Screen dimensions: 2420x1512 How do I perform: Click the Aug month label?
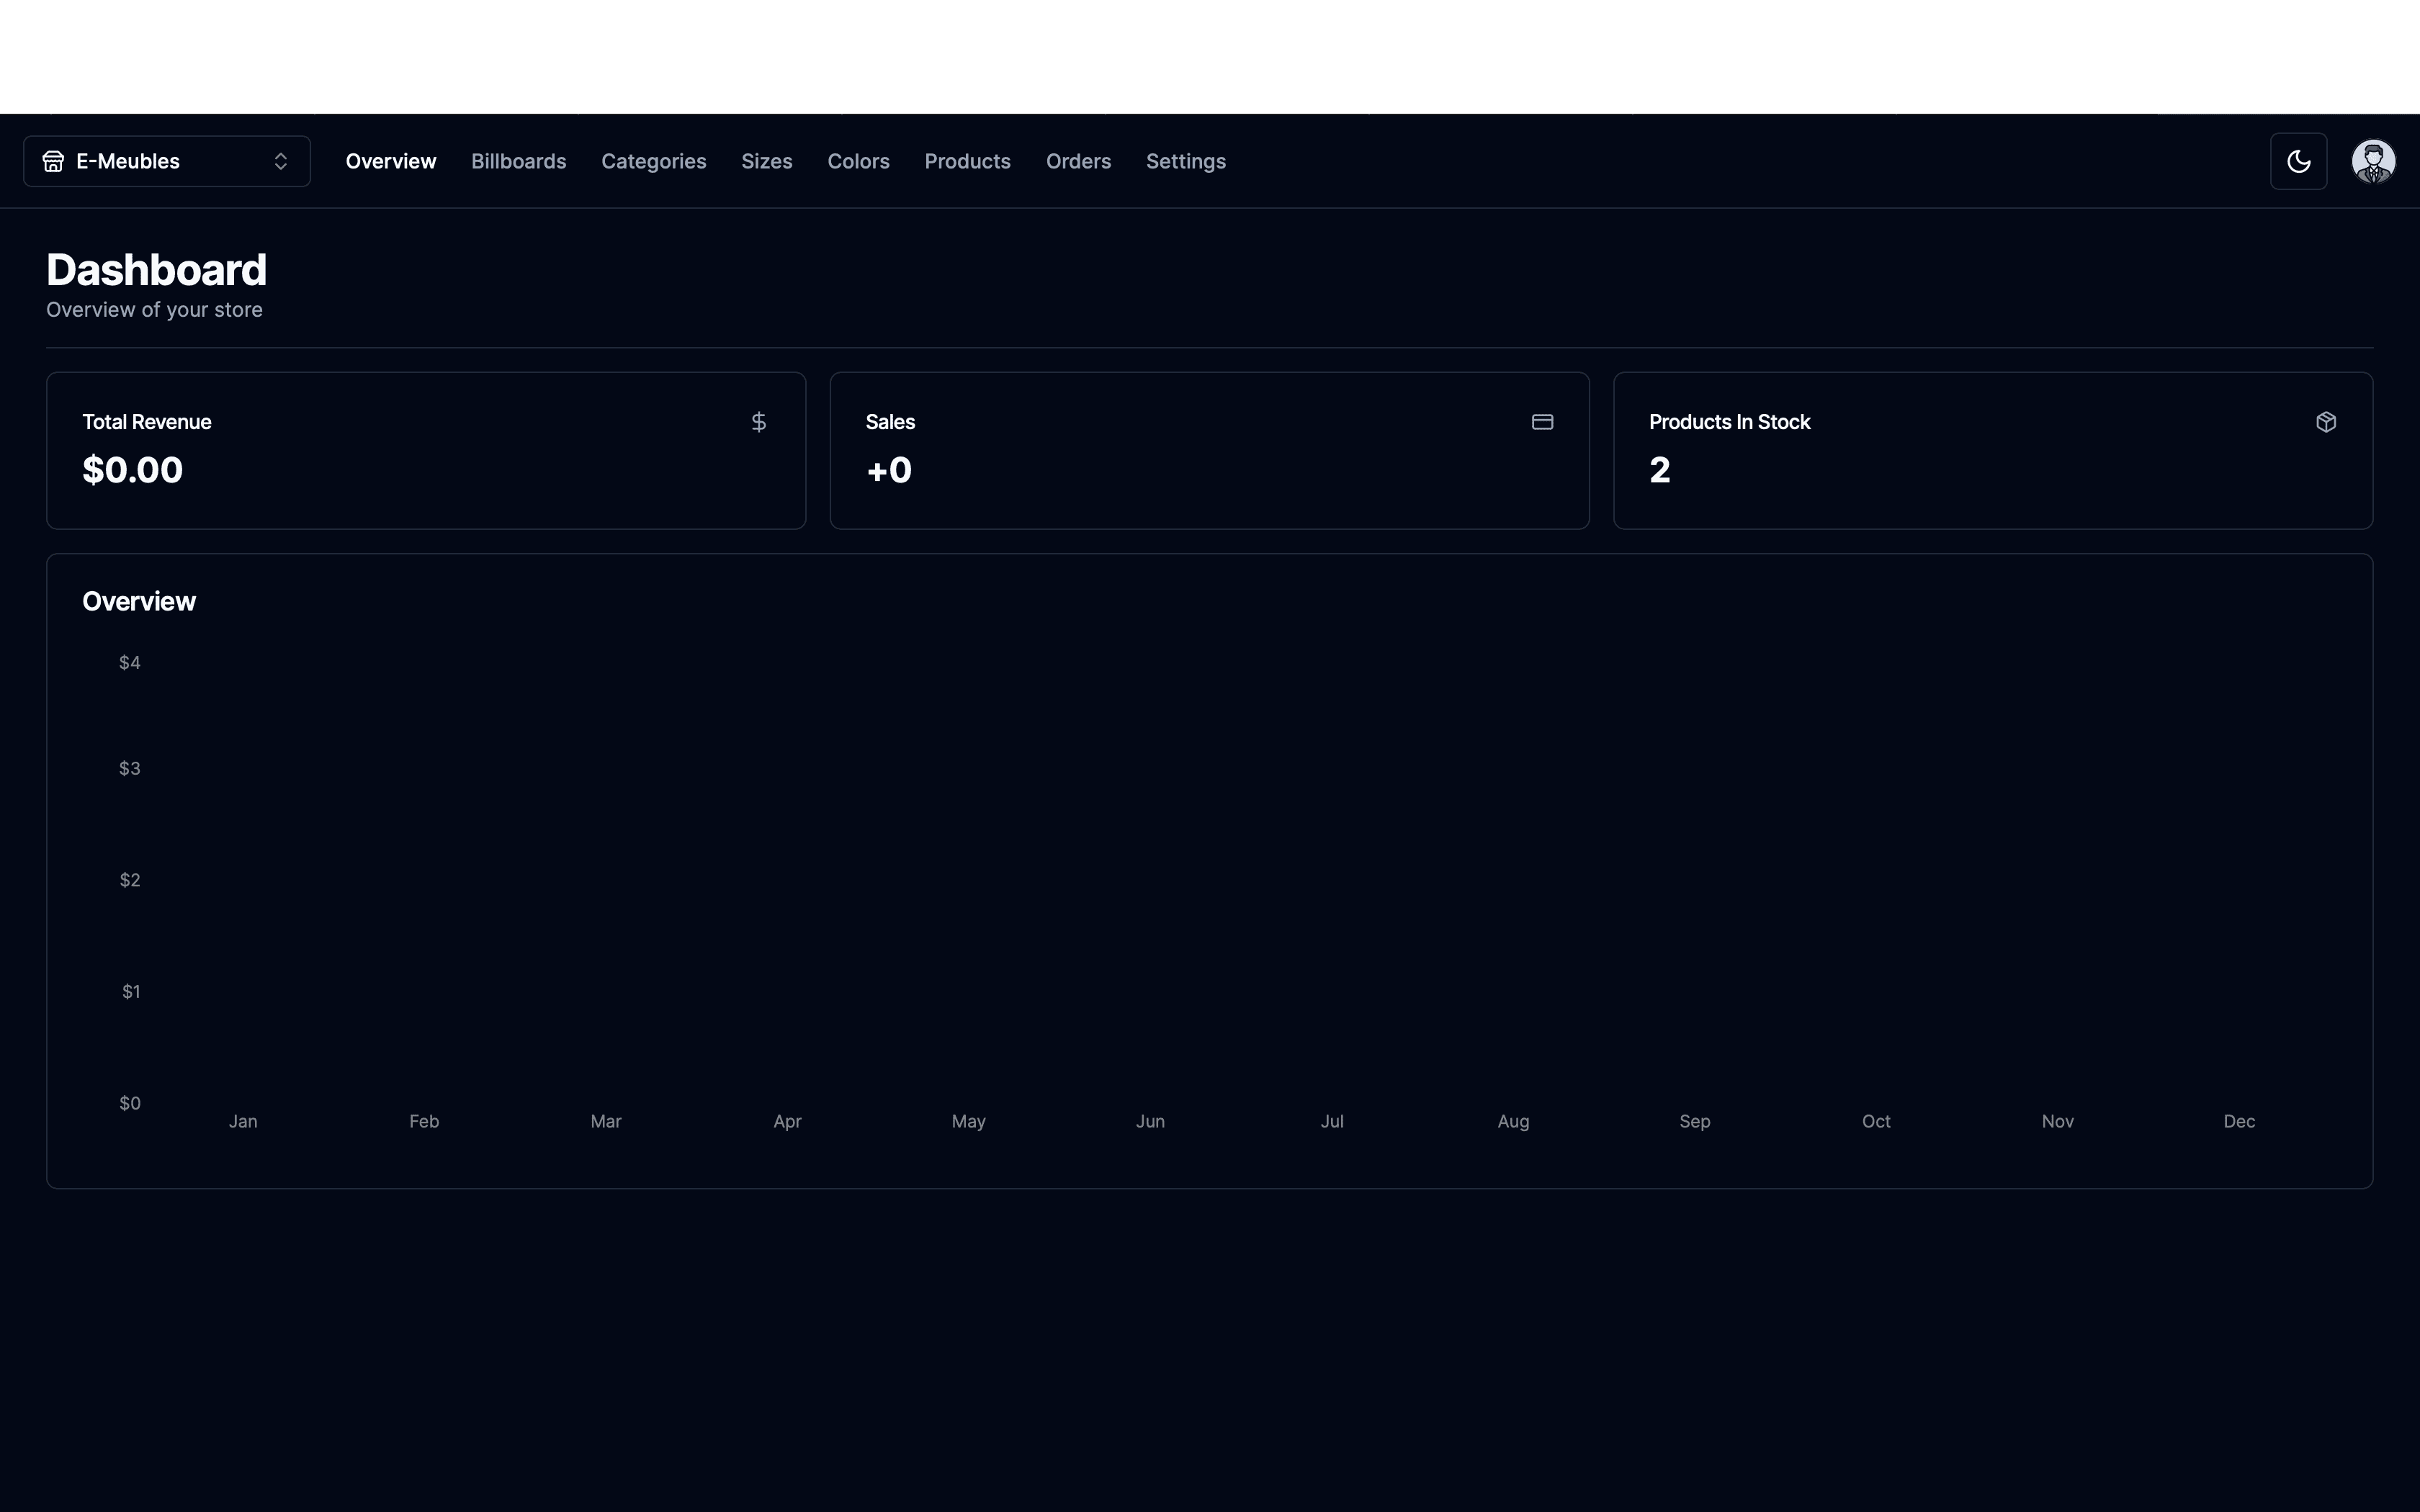(x=1514, y=1122)
